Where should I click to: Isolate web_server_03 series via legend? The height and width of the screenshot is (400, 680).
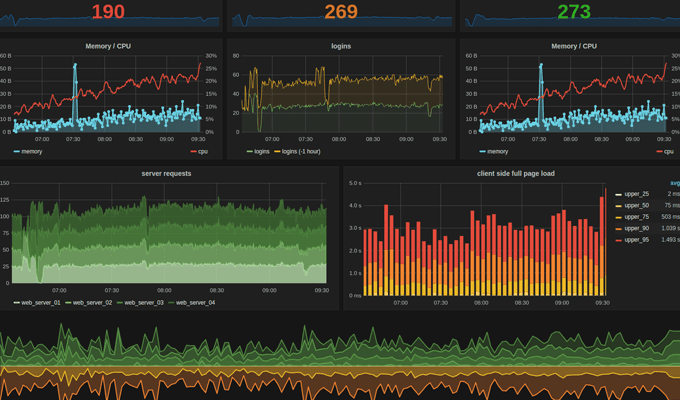tap(144, 302)
